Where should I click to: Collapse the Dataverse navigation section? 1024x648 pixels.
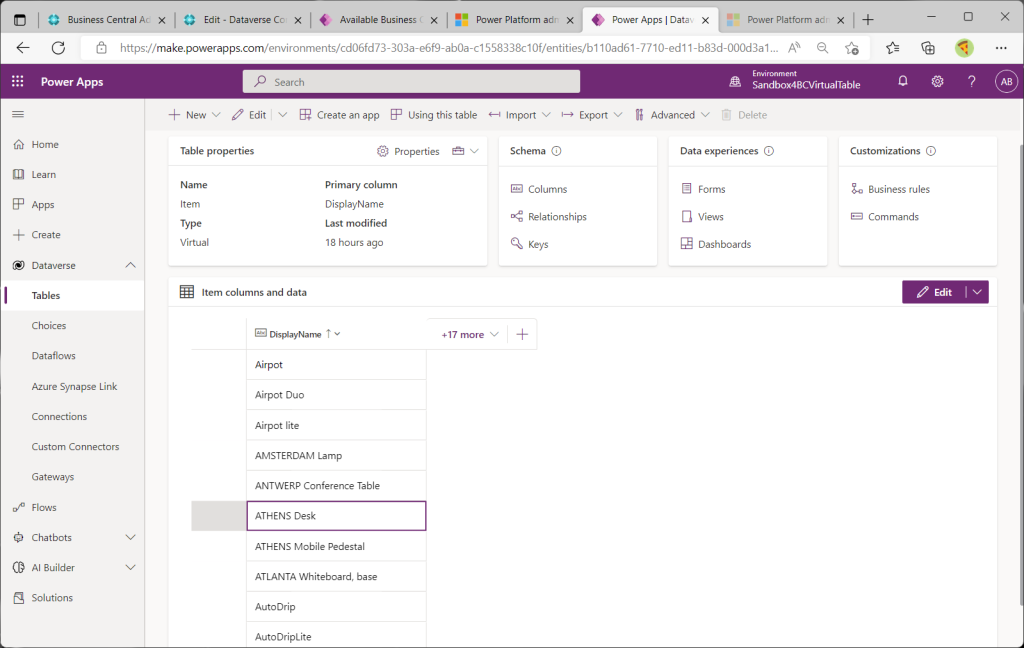pyautogui.click(x=131, y=265)
